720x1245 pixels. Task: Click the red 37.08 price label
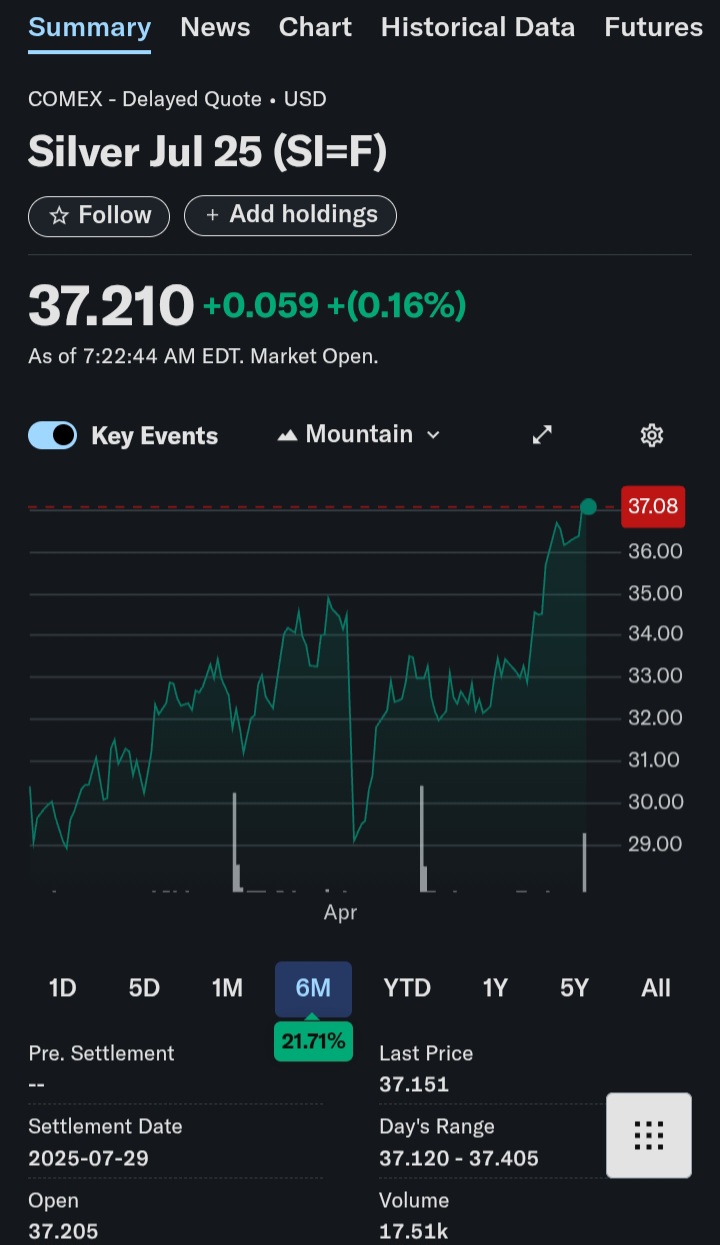653,506
